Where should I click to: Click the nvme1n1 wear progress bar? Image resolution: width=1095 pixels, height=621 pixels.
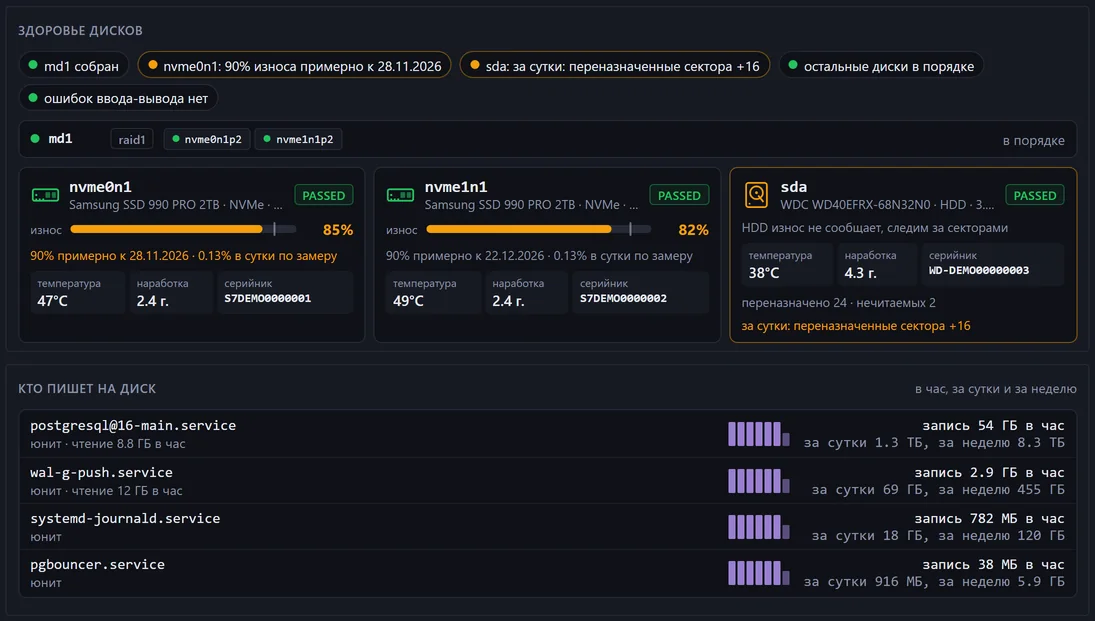pyautogui.click(x=538, y=229)
